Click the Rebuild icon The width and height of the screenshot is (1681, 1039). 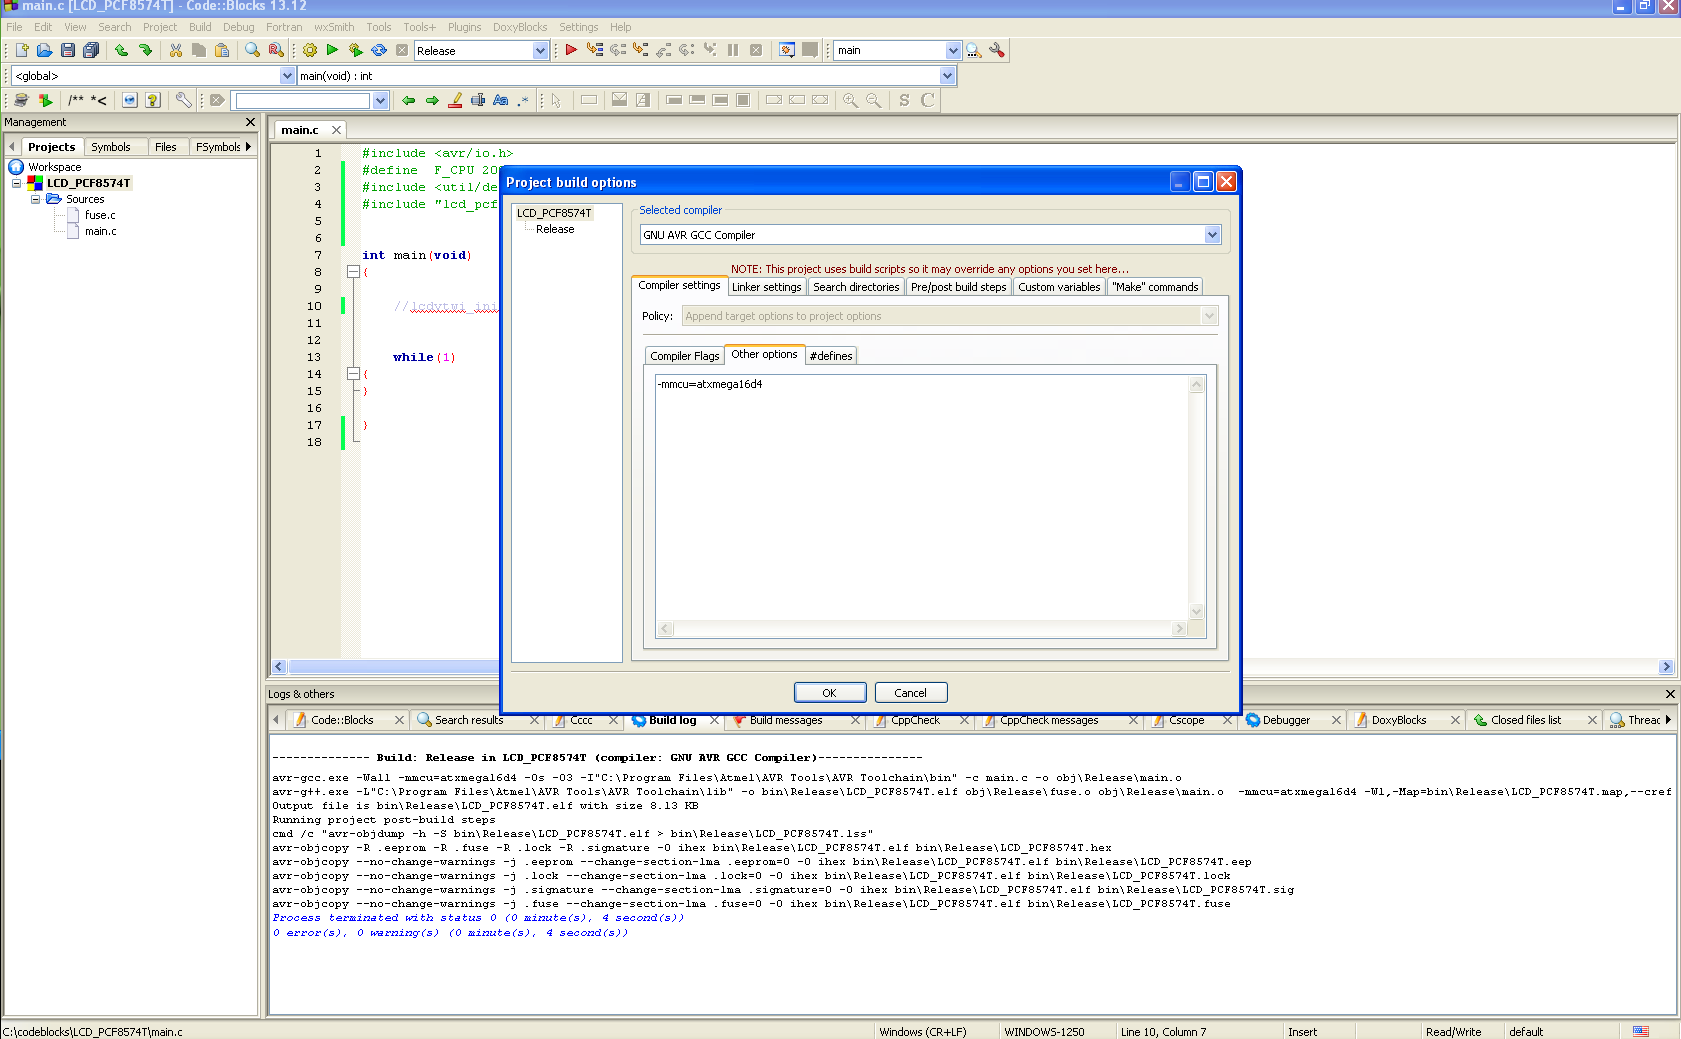(x=379, y=50)
